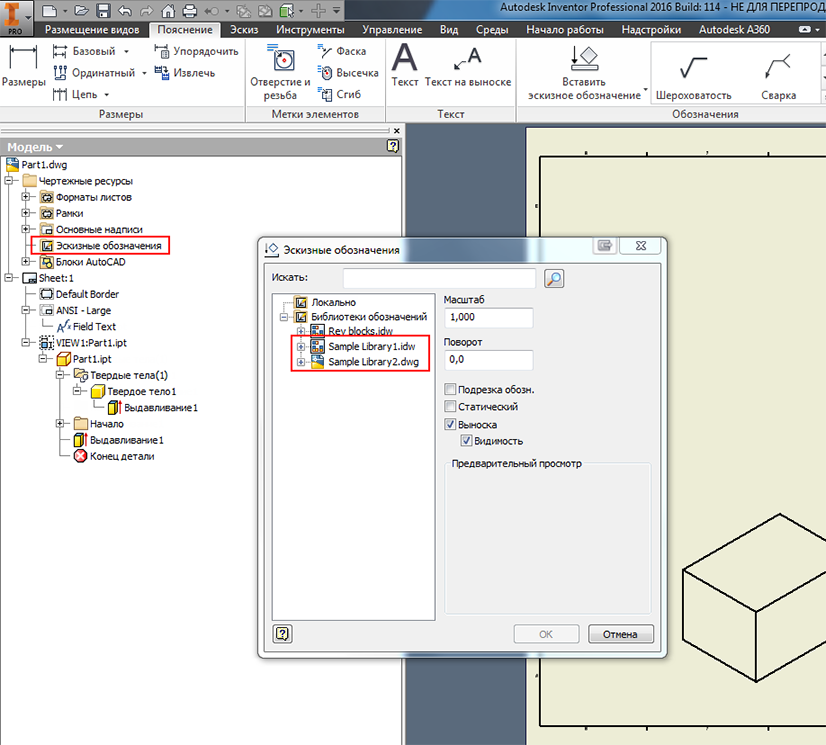
Task: Expand the Форматы листов node
Action: point(25,197)
